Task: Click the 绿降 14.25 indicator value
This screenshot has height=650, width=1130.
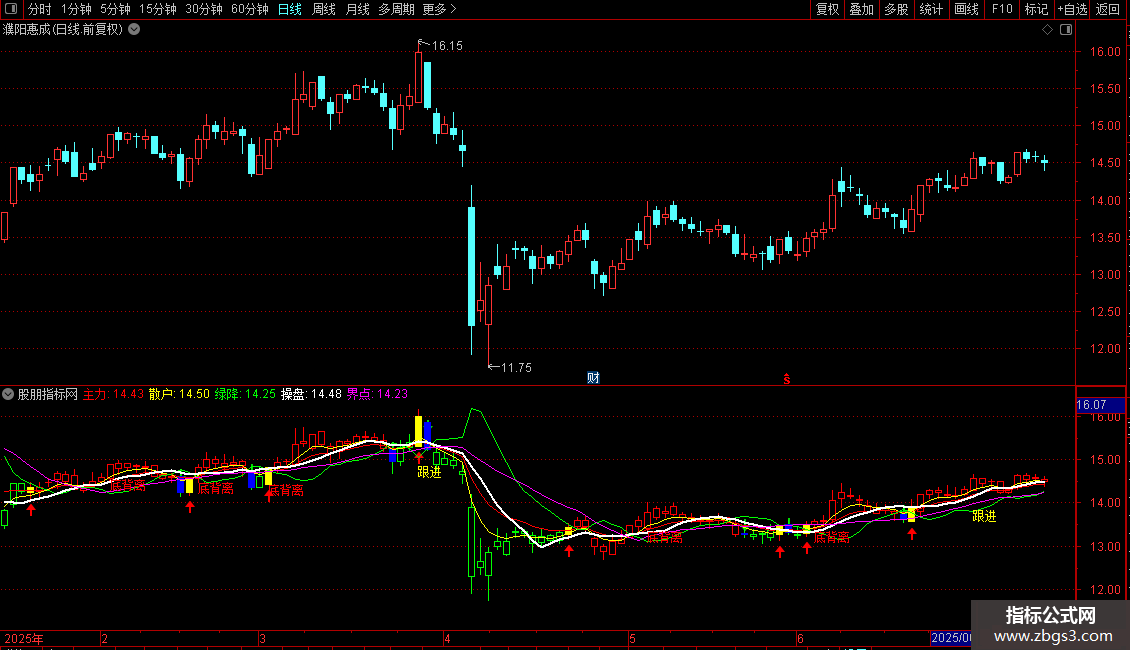Action: point(245,394)
